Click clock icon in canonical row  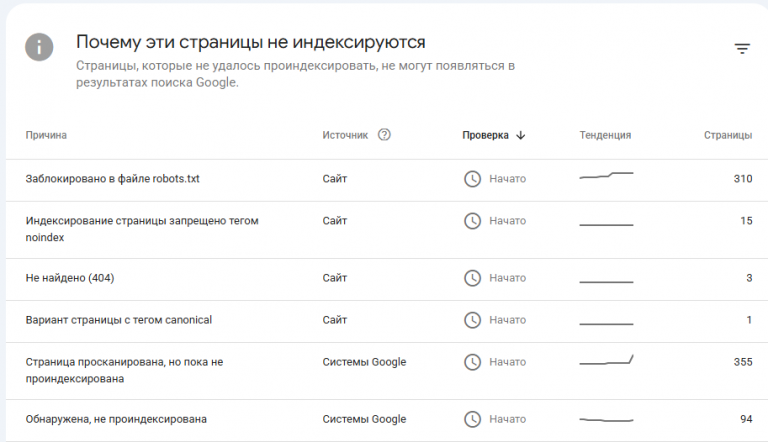click(472, 320)
